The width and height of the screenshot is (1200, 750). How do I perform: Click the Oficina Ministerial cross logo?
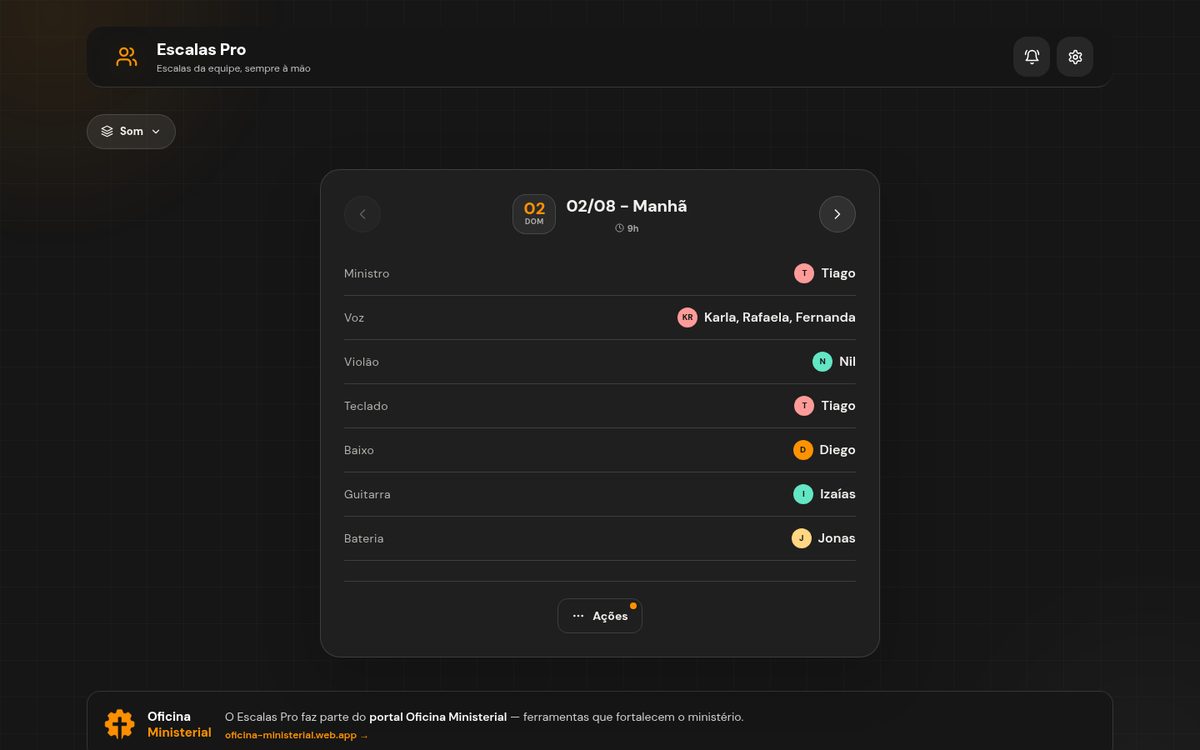[x=120, y=724]
